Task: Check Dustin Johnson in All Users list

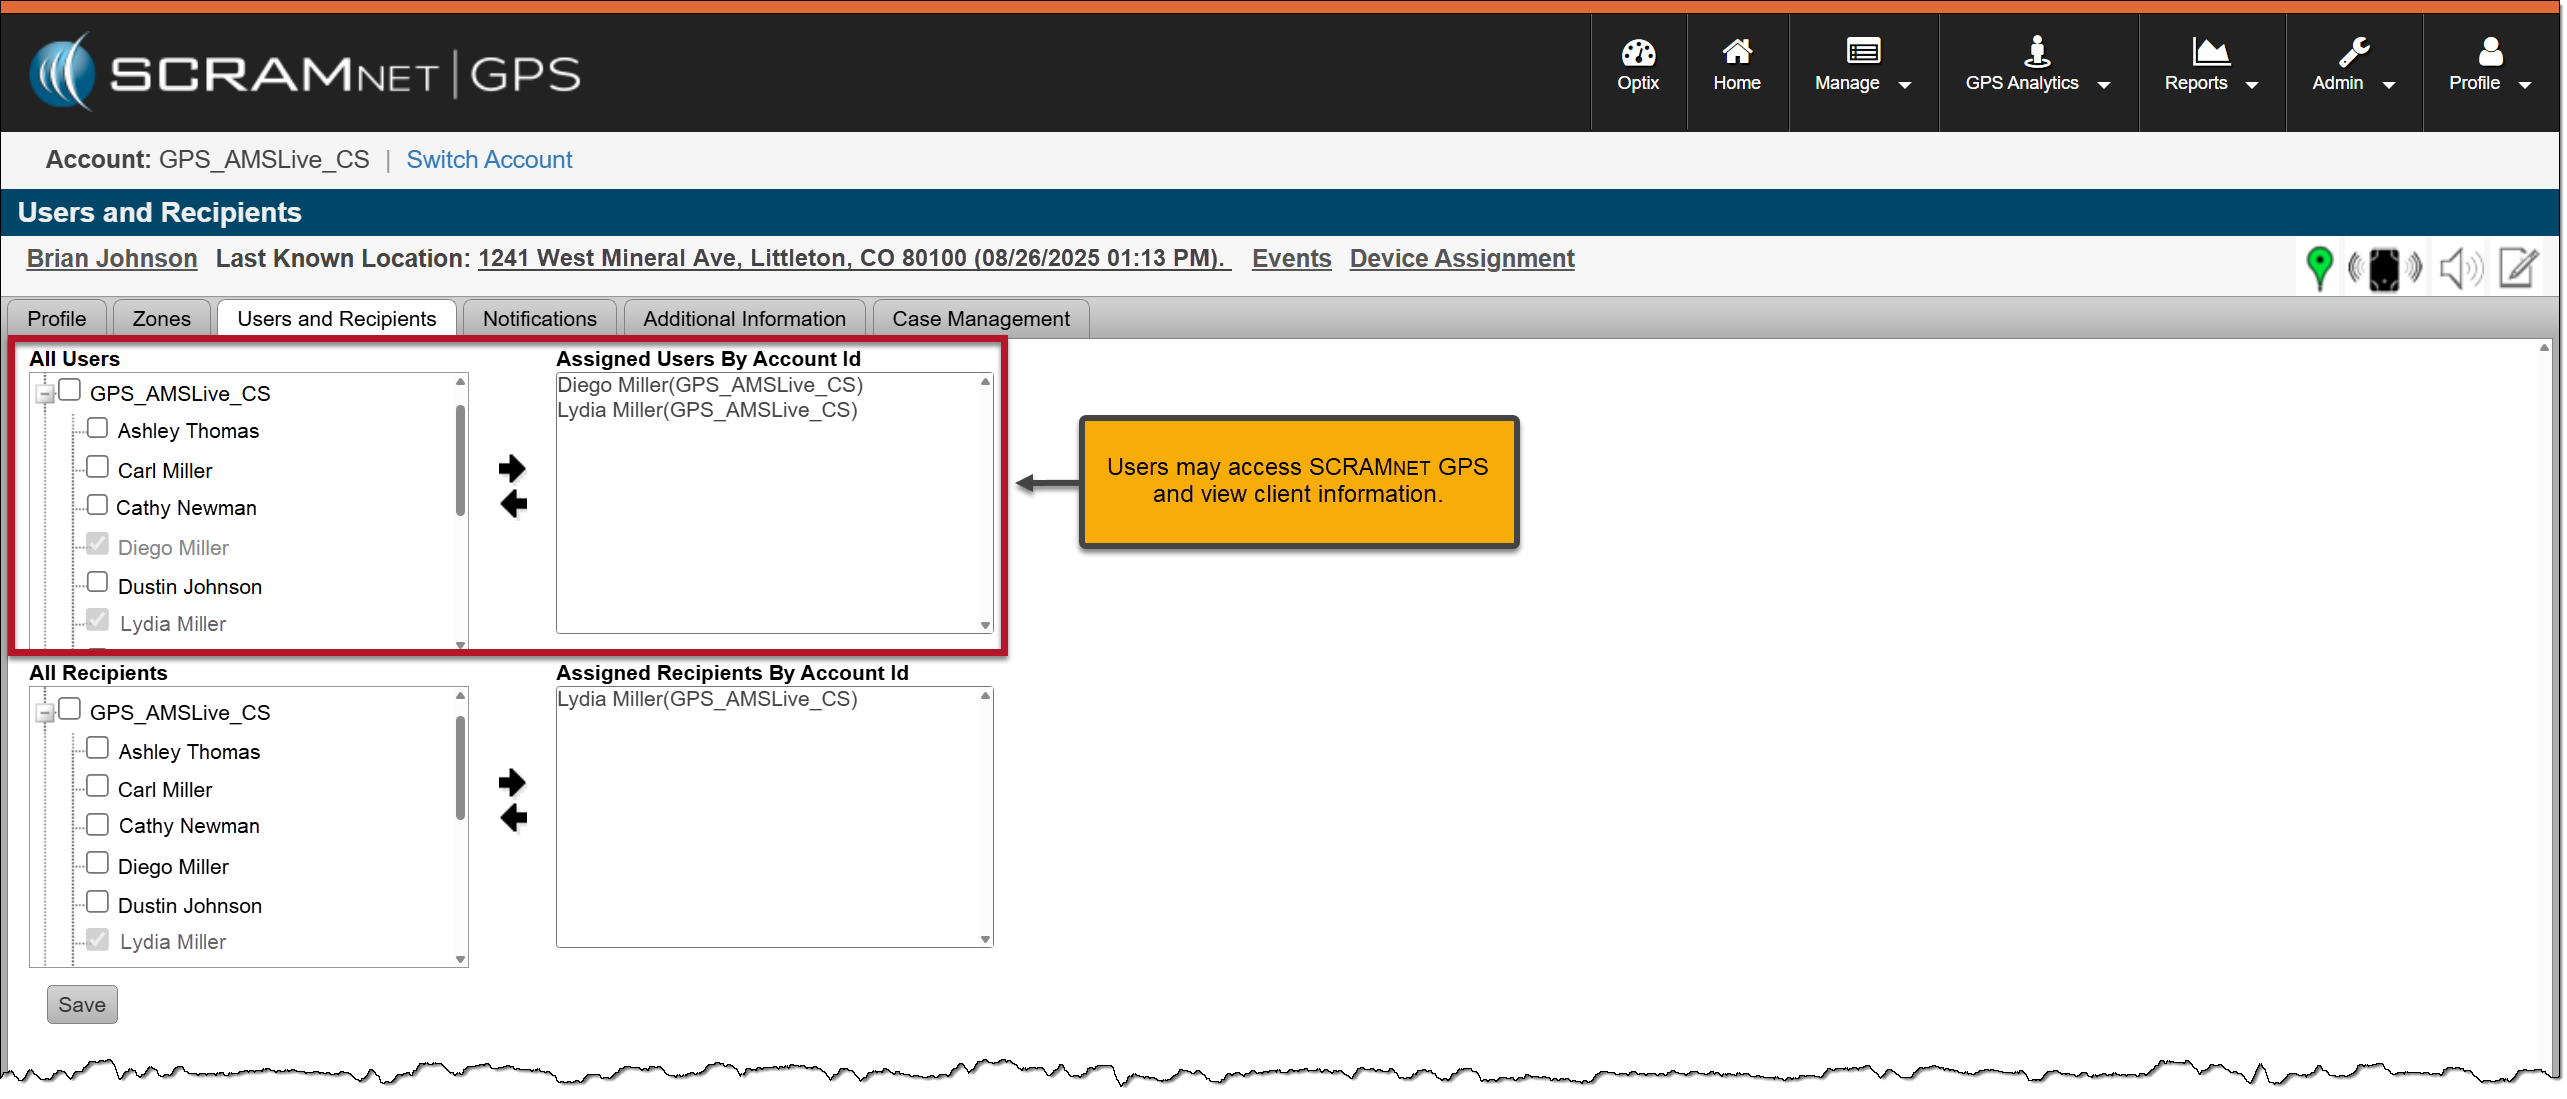Action: 98,583
